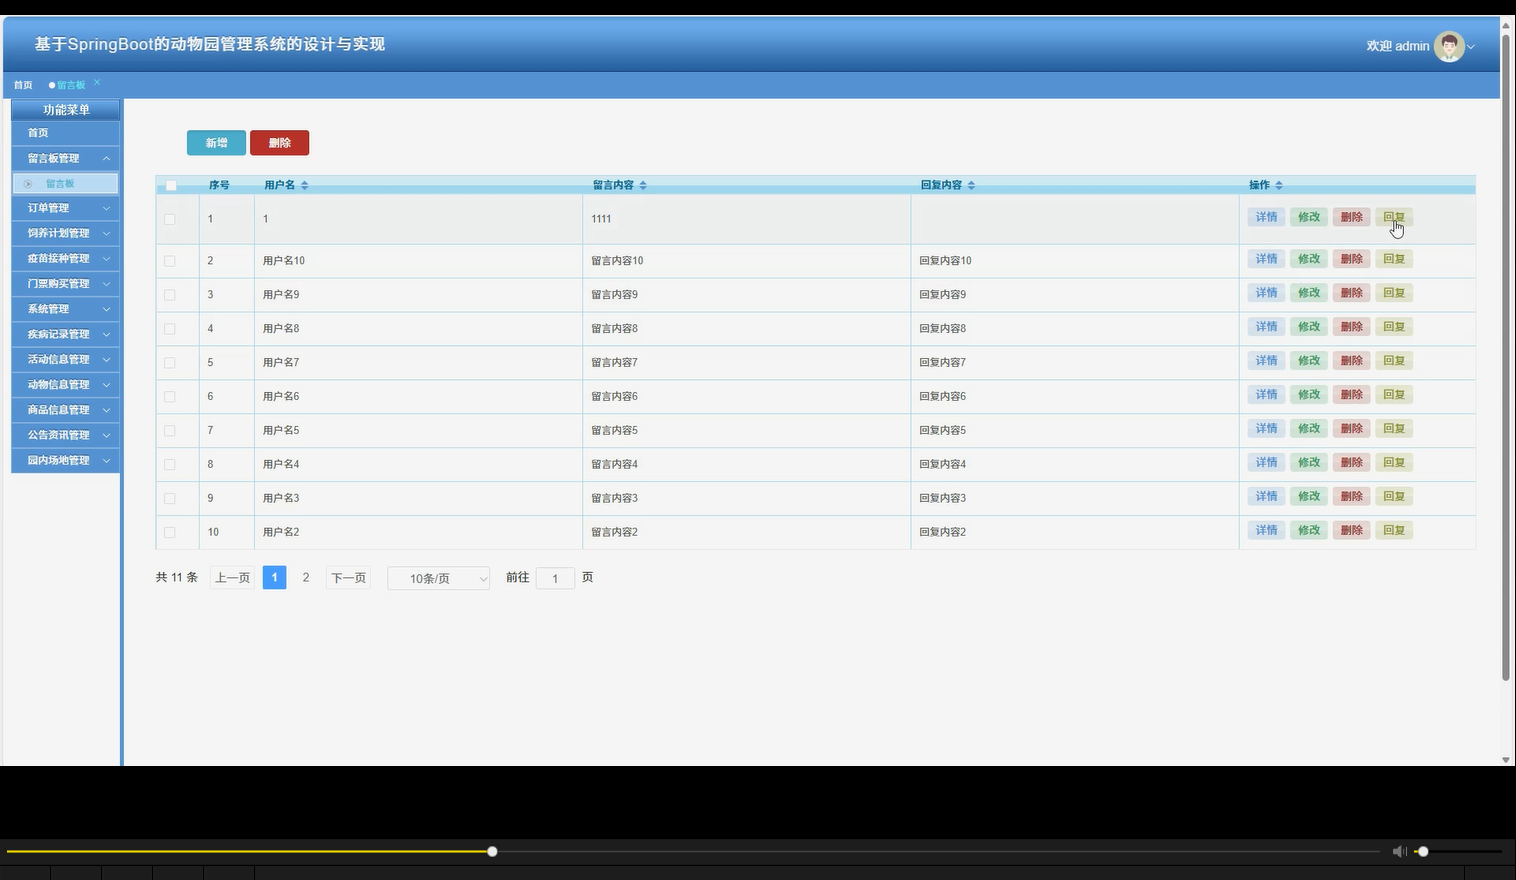The image size is (1516, 880).
Task: Click 回复 for 用户名3 row
Action: (1394, 497)
